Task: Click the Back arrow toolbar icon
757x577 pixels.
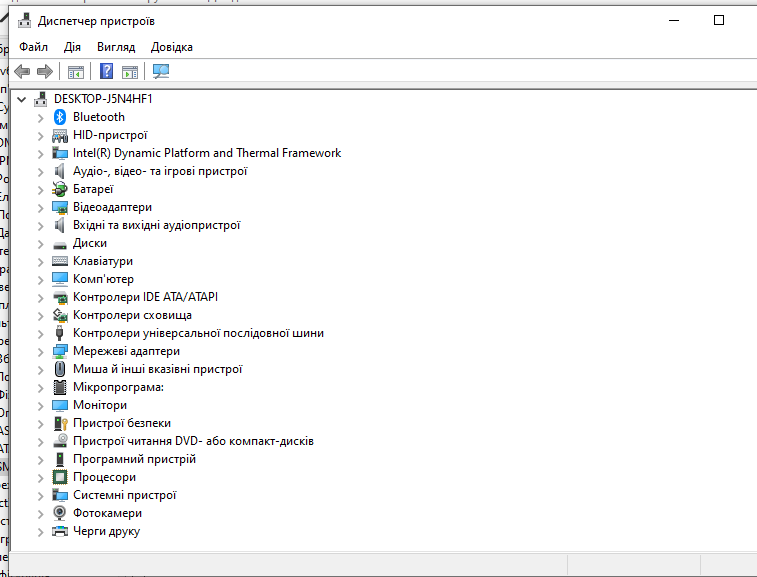Action: click(x=22, y=72)
